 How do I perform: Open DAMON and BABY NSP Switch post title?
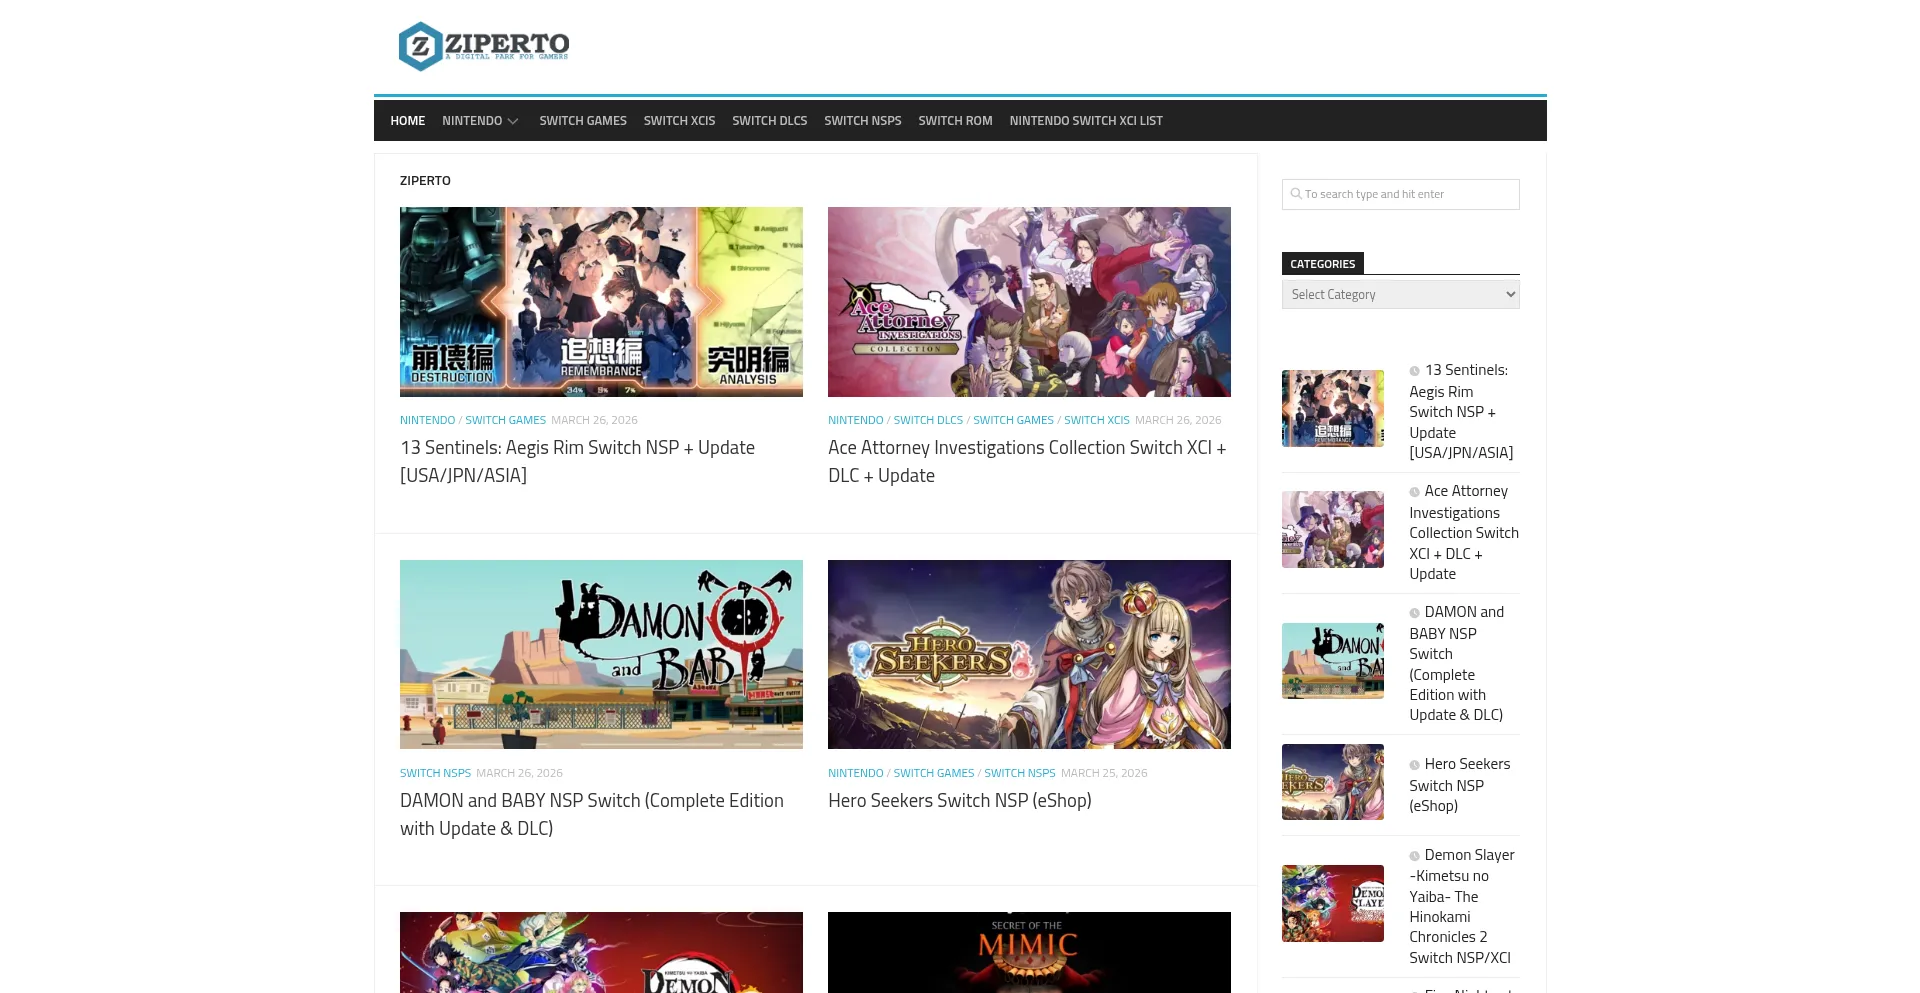[x=592, y=815]
